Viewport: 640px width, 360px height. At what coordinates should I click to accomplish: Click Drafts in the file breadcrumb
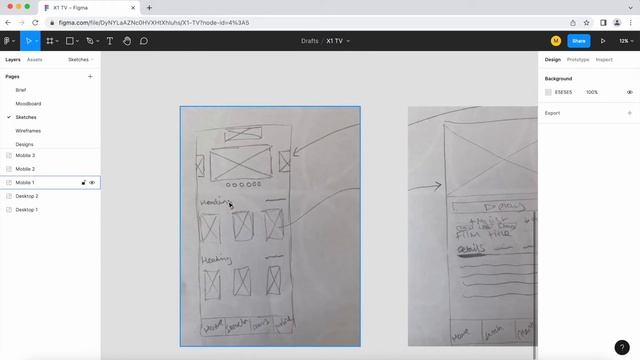coord(310,41)
